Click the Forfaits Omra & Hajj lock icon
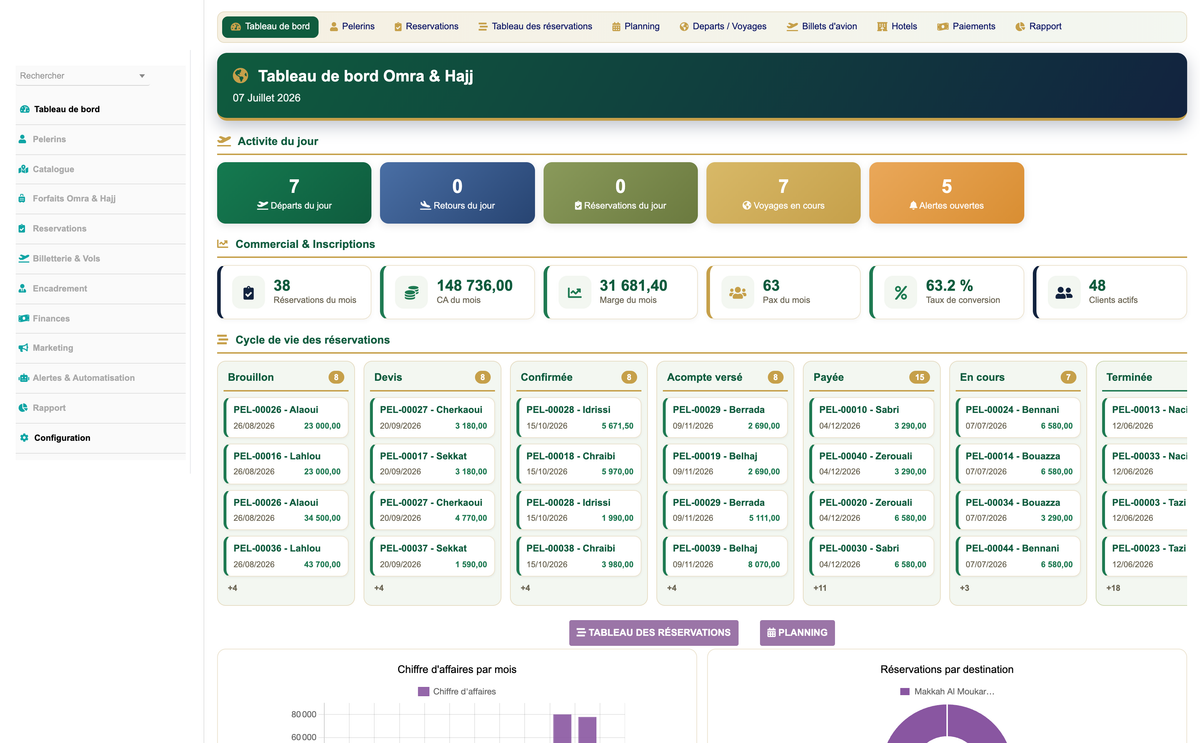Image resolution: width=1200 pixels, height=743 pixels. [23, 199]
